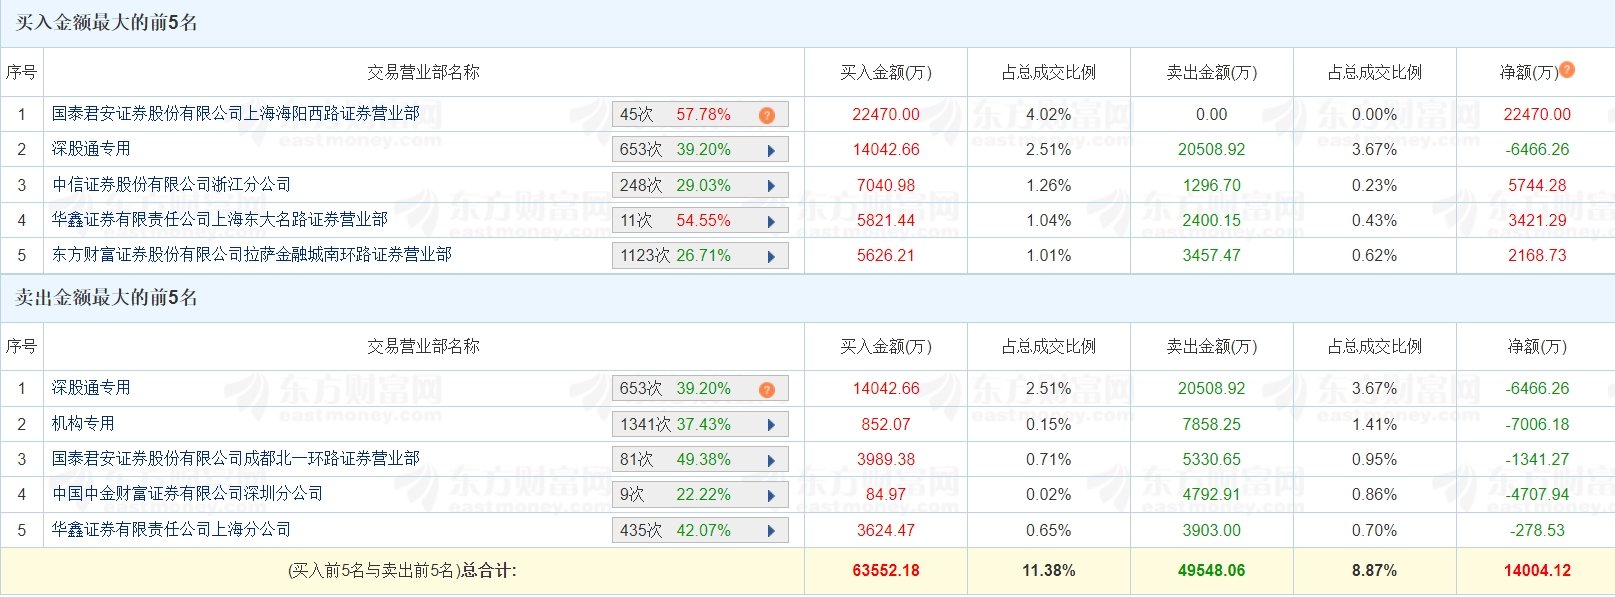Open 华鑫证券上海东大名路证券营业部 link
Image resolution: width=1615 pixels, height=597 pixels.
(220, 219)
